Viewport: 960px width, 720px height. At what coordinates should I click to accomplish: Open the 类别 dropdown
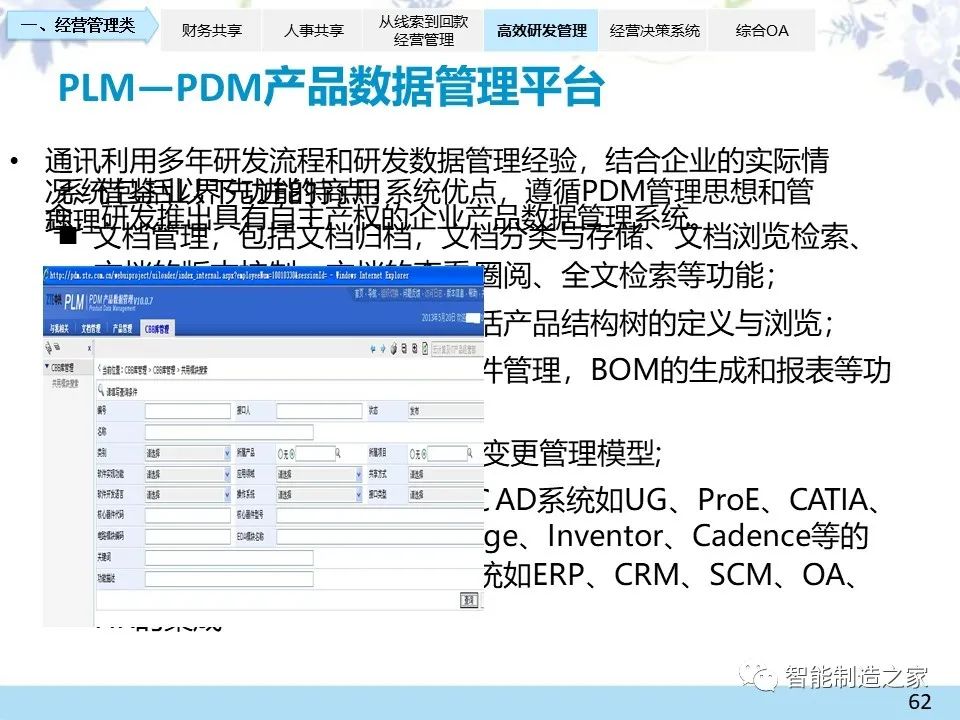pos(187,454)
